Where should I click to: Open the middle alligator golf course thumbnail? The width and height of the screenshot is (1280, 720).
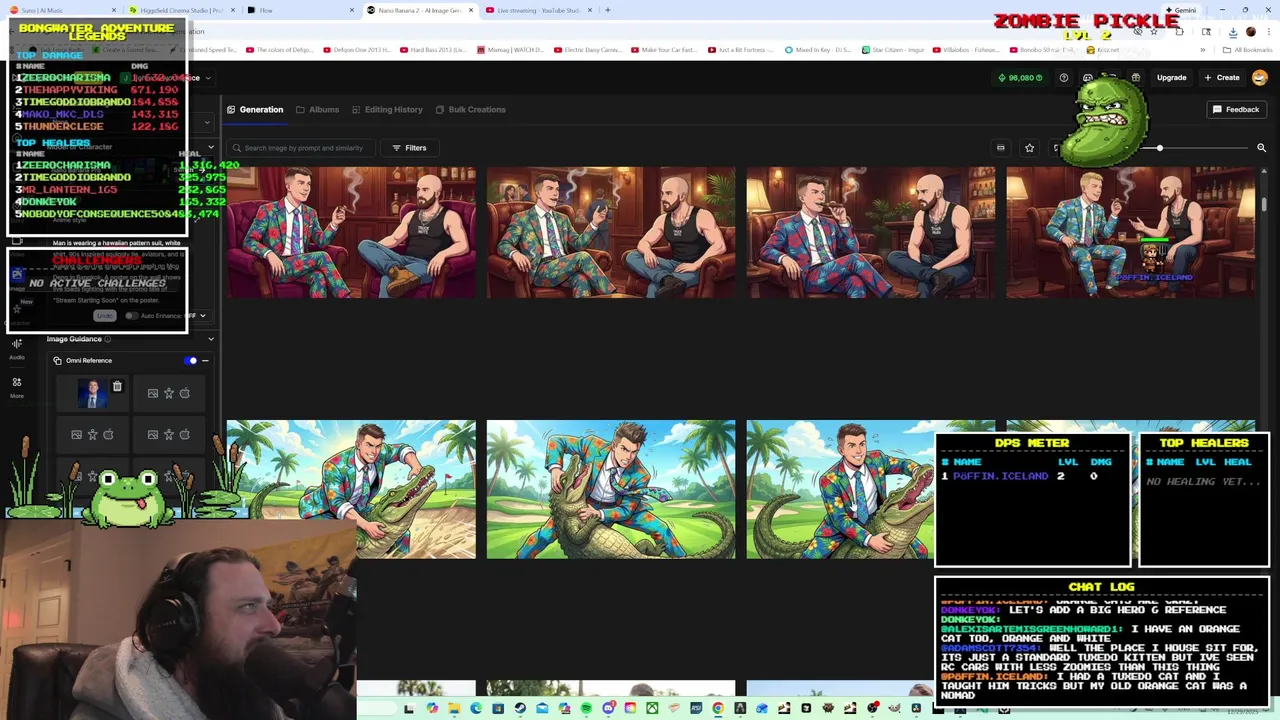[611, 489]
